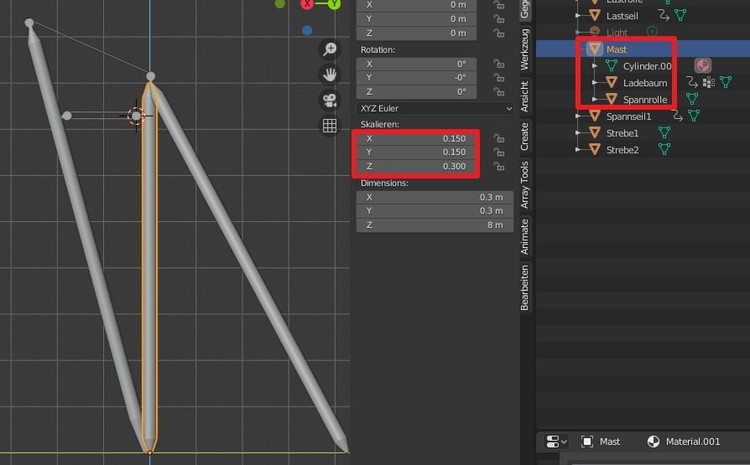Select the dimmed Light entry in outliner
Image resolution: width=750 pixels, height=465 pixels.
click(x=617, y=32)
